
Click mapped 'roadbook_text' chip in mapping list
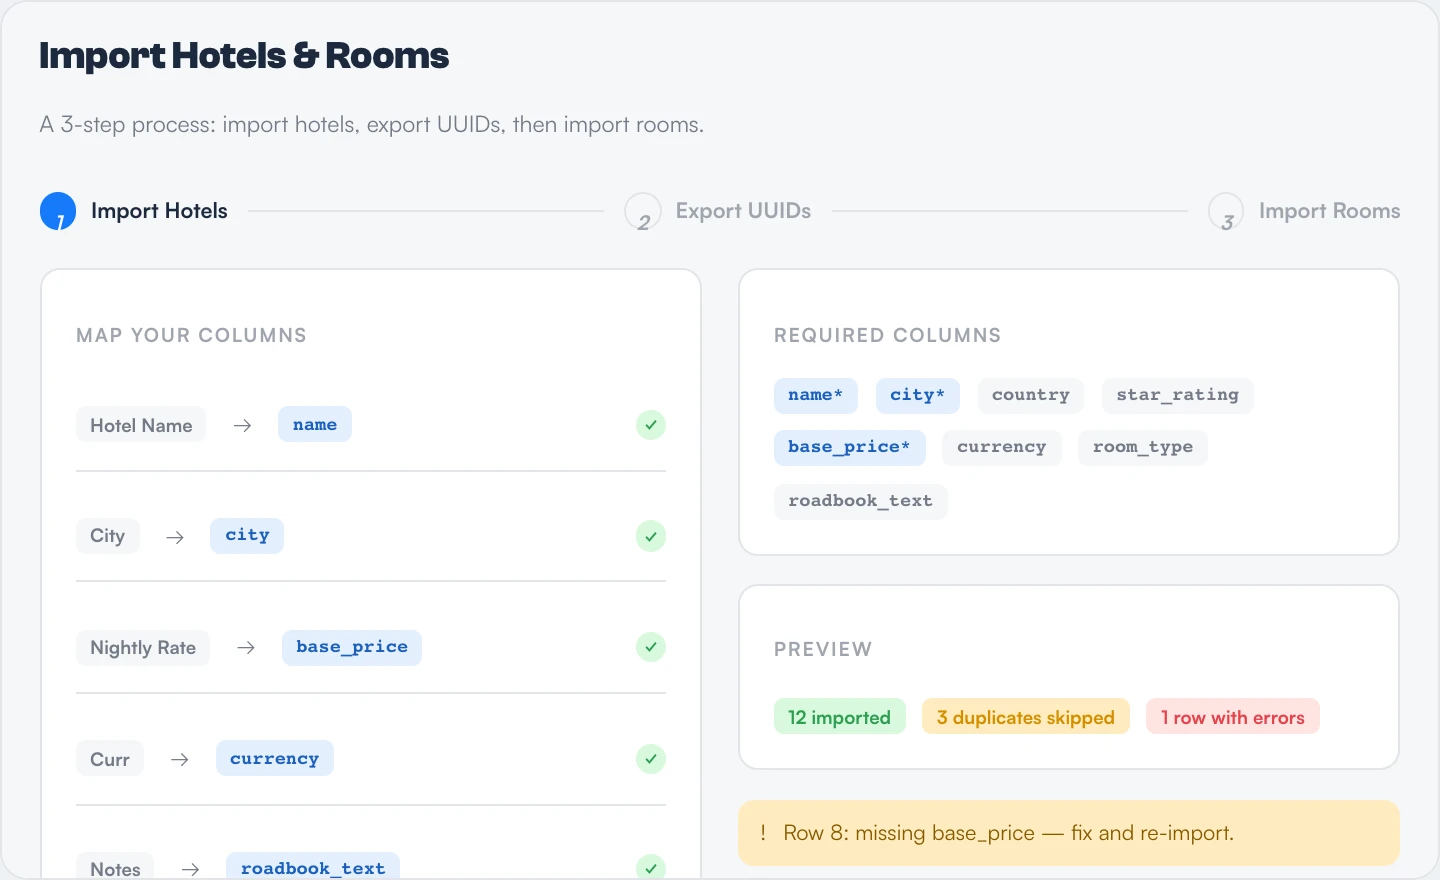[x=313, y=867]
